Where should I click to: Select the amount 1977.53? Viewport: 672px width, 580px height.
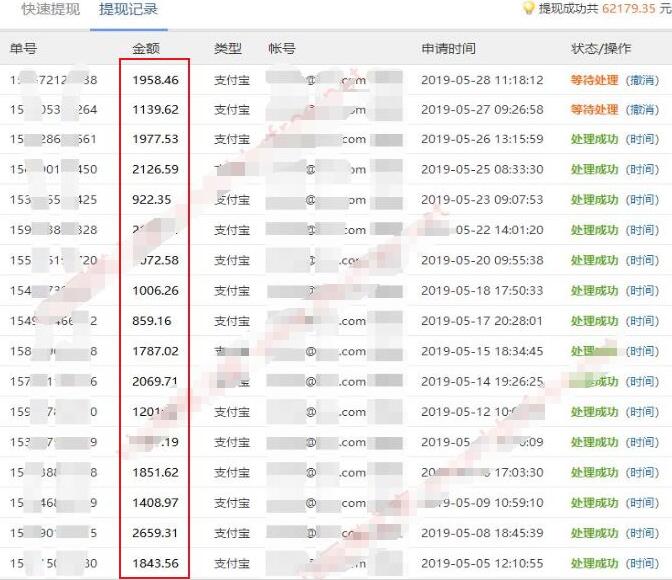(x=155, y=139)
